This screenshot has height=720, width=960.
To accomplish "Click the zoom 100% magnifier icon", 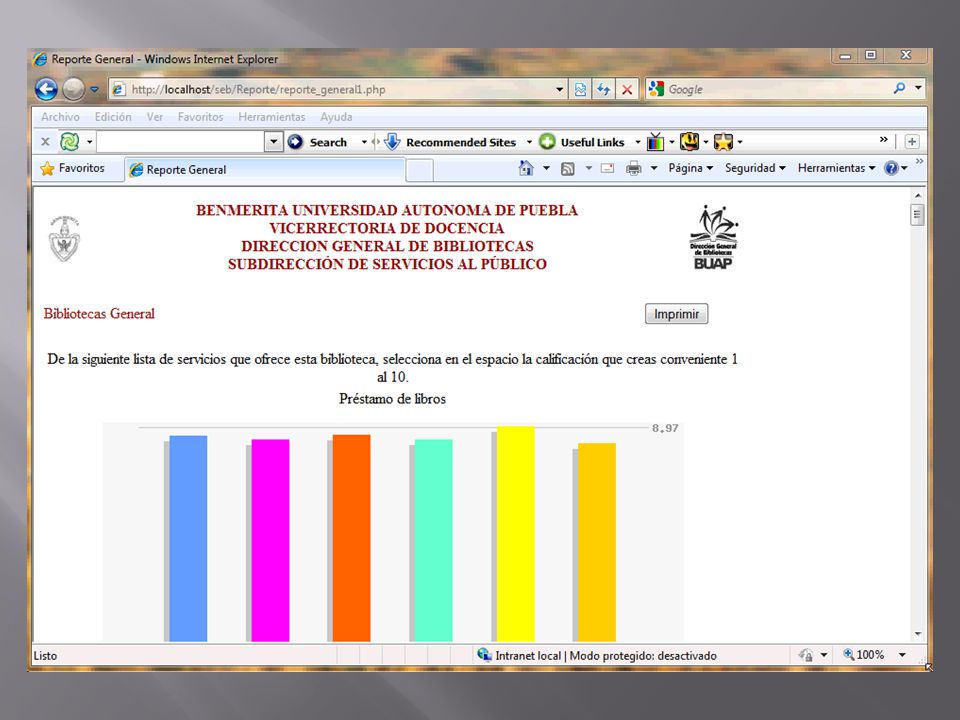I will click(849, 654).
